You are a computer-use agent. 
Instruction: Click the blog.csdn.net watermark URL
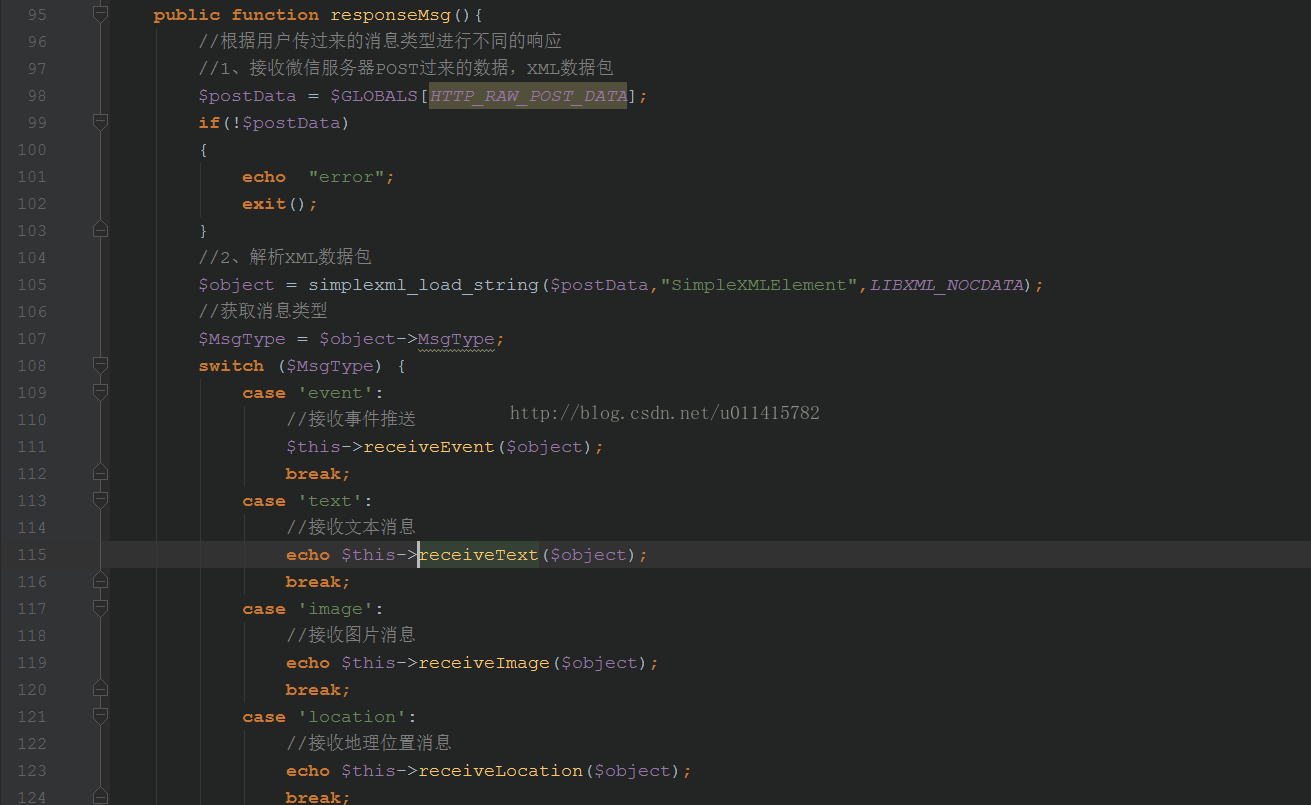(664, 413)
